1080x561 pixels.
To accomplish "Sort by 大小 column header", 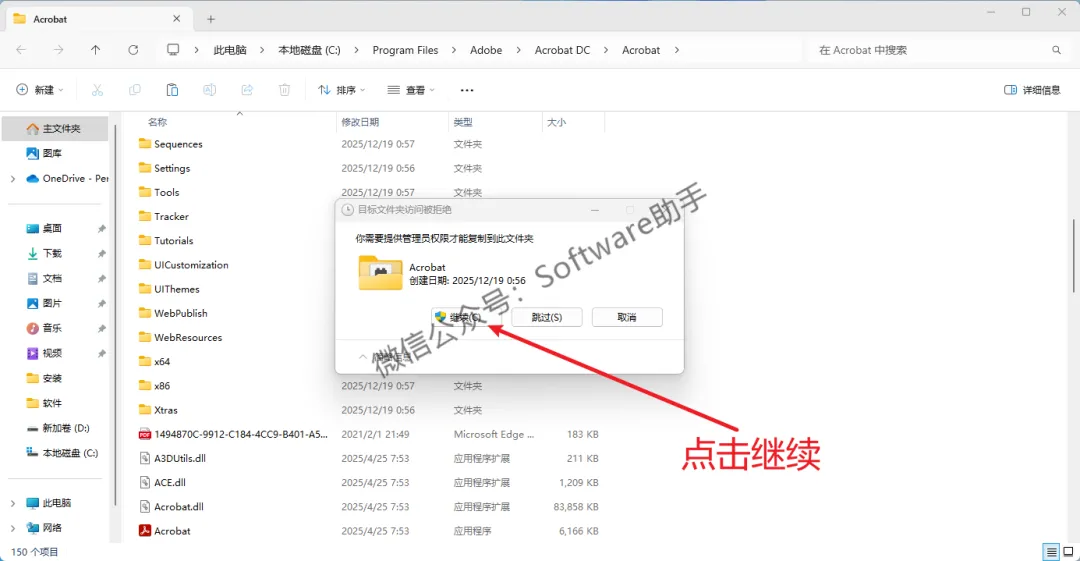I will (557, 122).
